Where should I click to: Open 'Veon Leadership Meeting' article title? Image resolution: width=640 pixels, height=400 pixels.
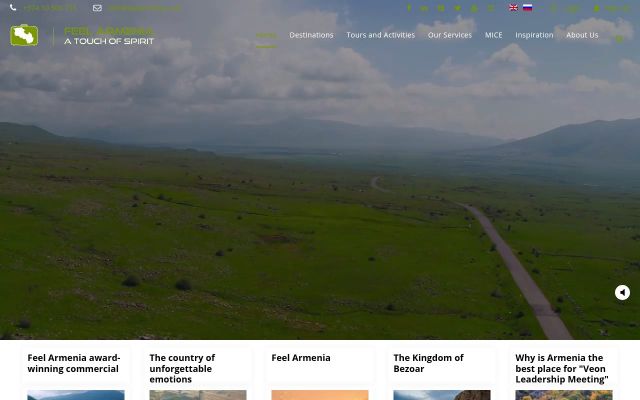(x=562, y=369)
